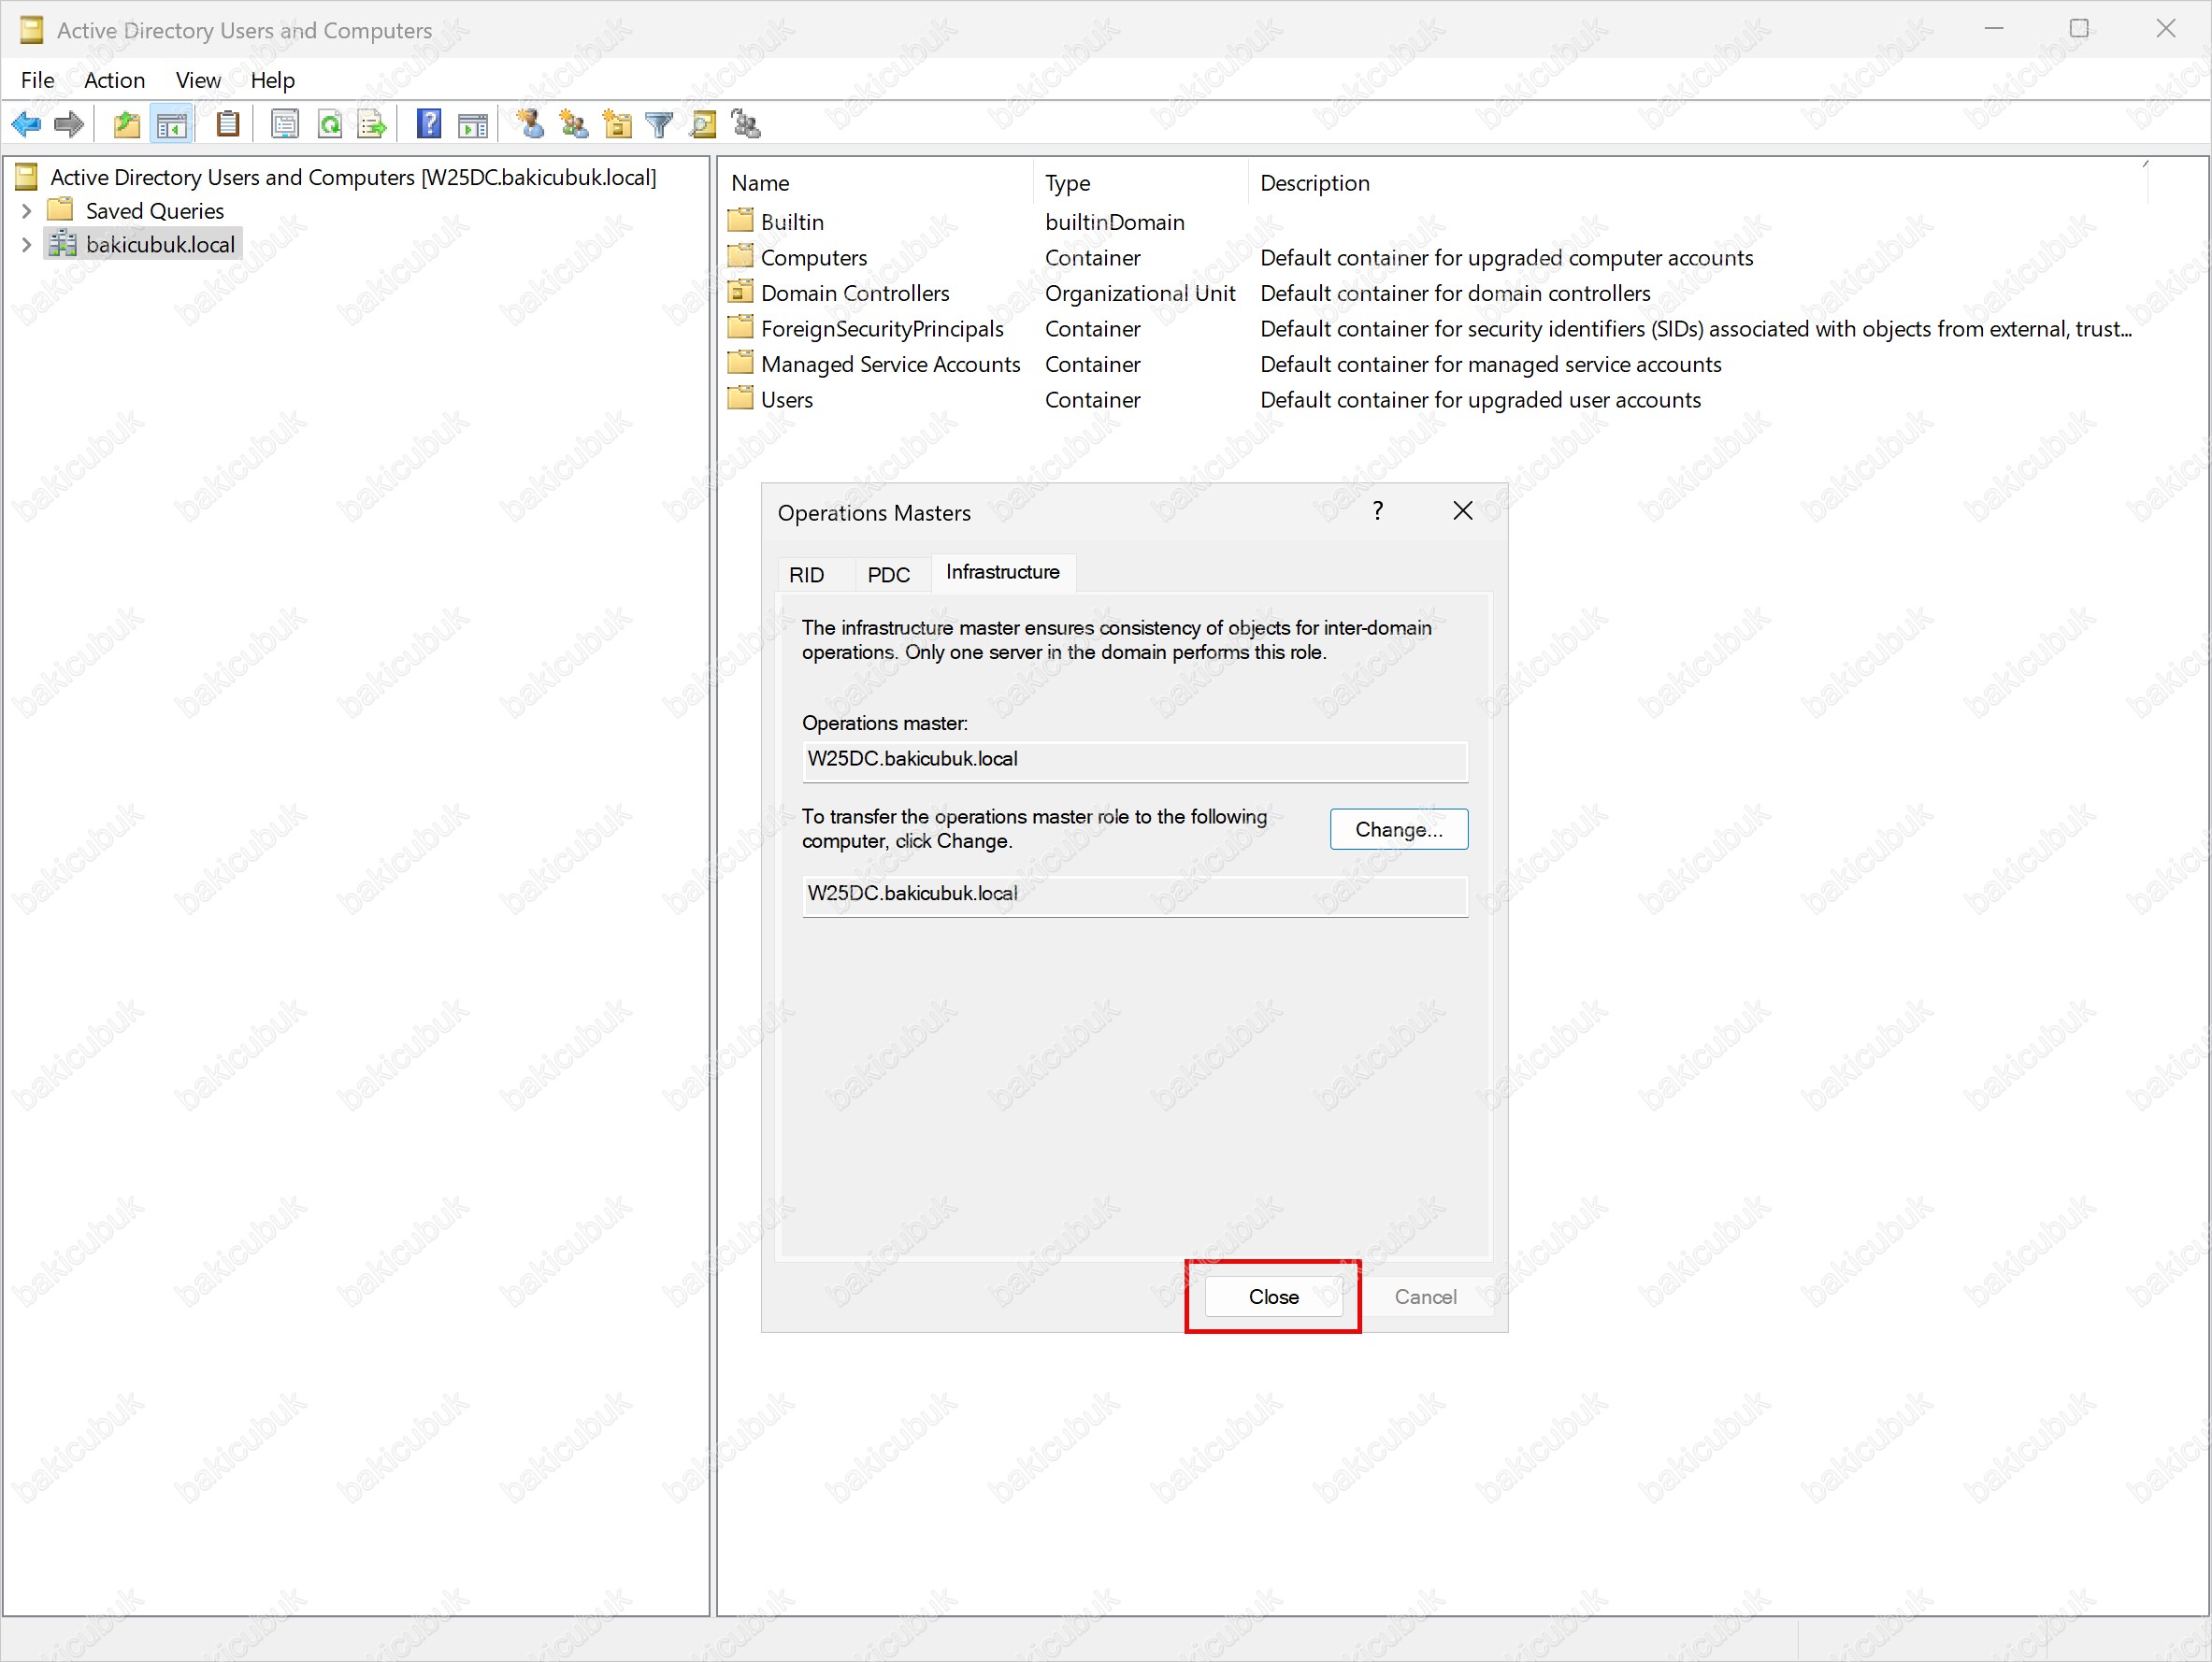Open the Help menu

point(272,80)
